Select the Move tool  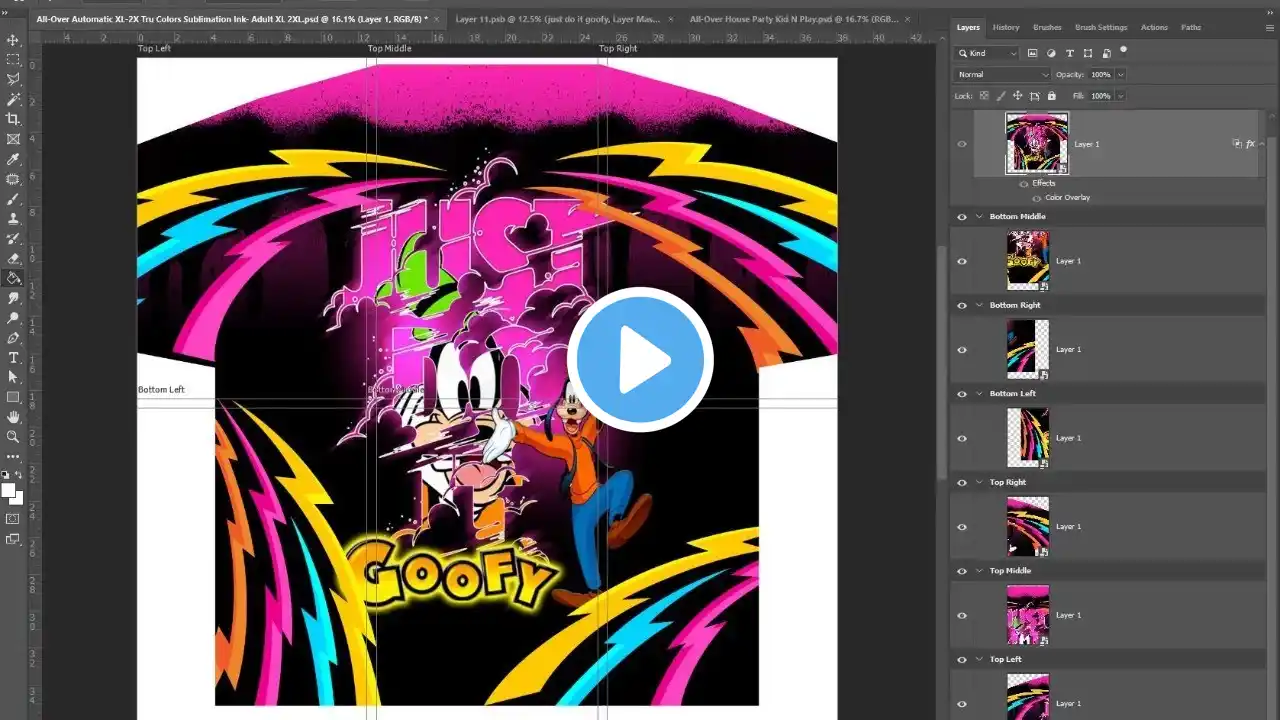click(x=13, y=40)
